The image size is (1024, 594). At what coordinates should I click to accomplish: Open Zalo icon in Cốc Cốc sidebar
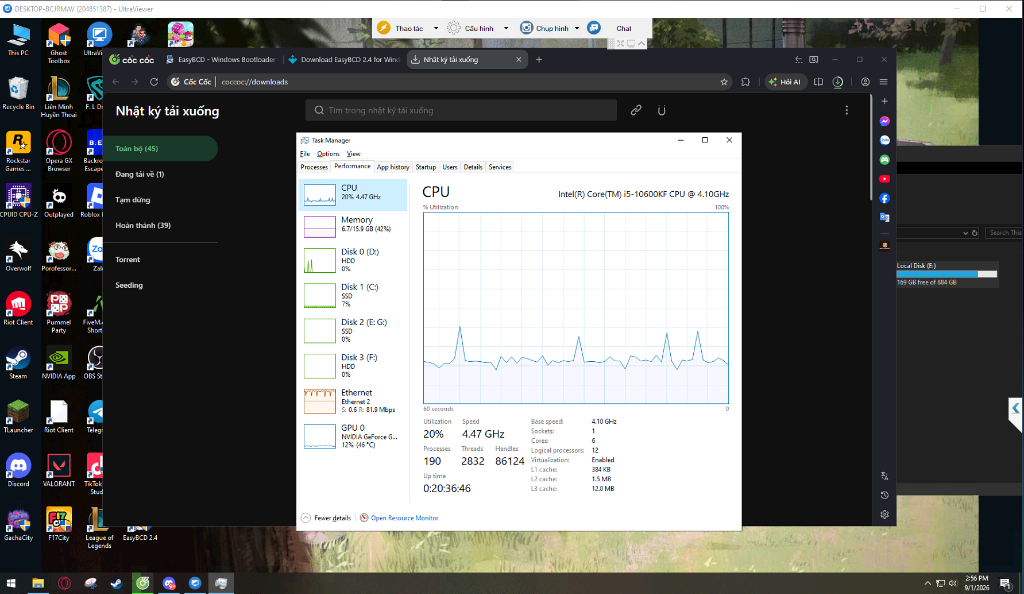coord(884,140)
